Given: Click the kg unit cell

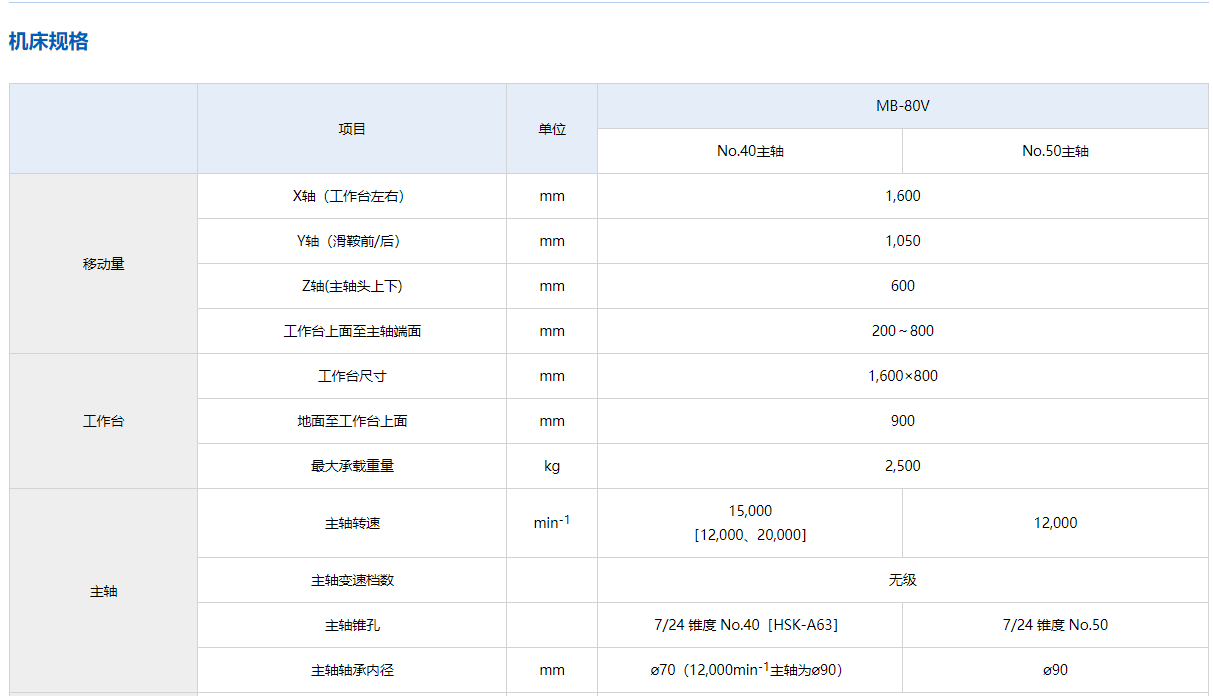Looking at the screenshot, I should (x=552, y=466).
